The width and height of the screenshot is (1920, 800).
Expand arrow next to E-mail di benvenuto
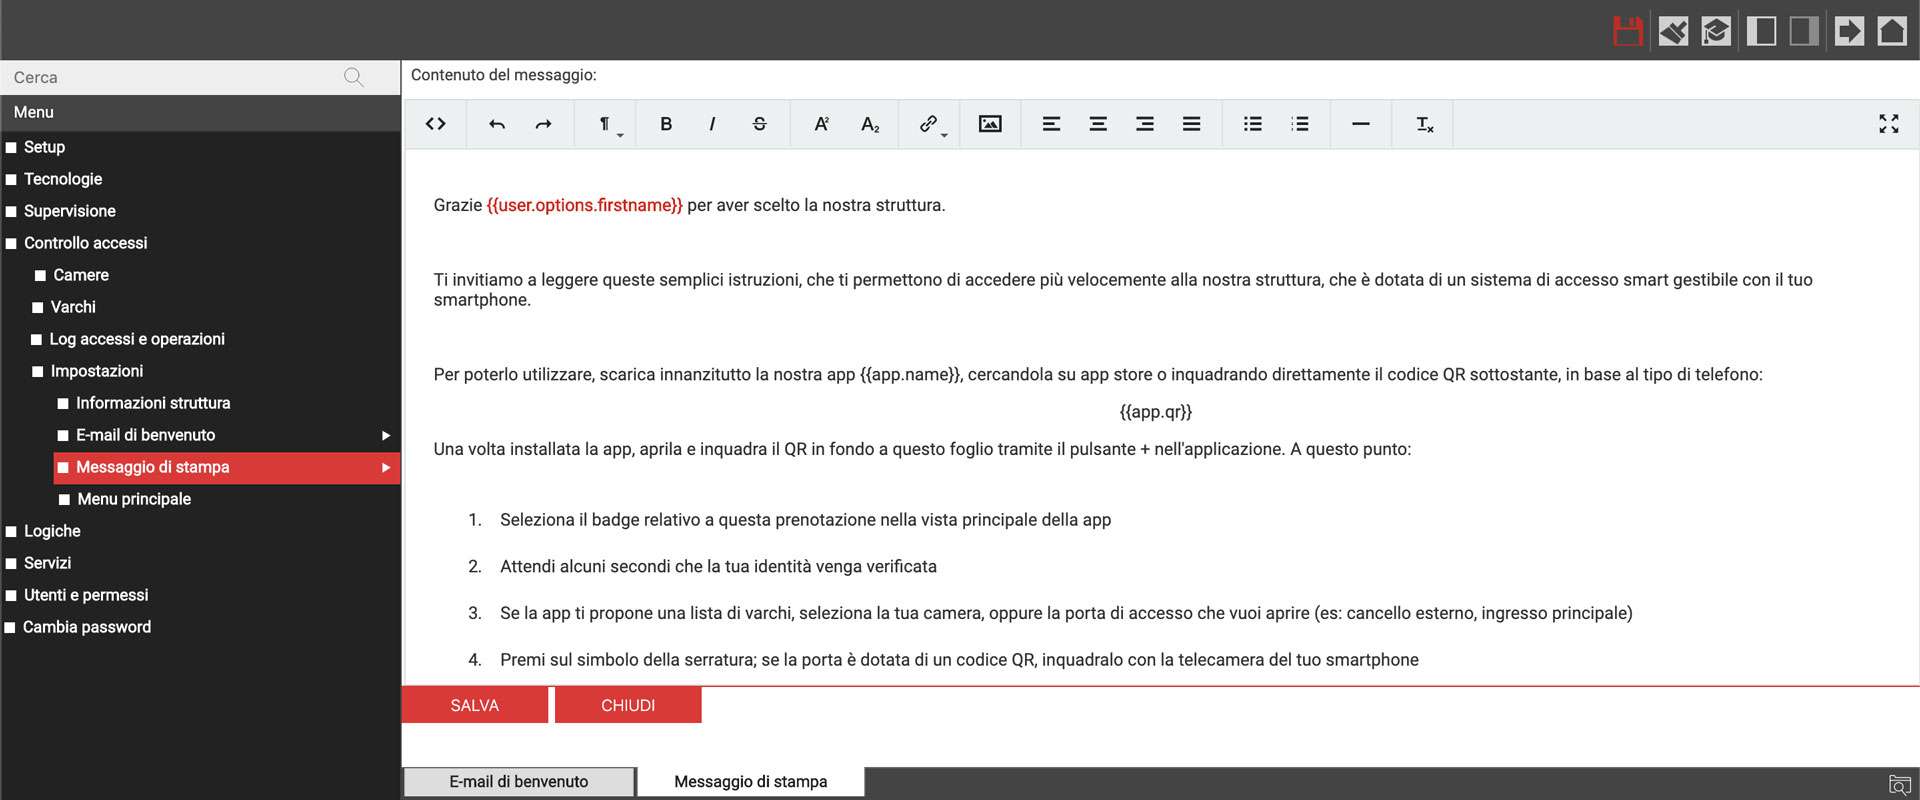click(x=386, y=435)
